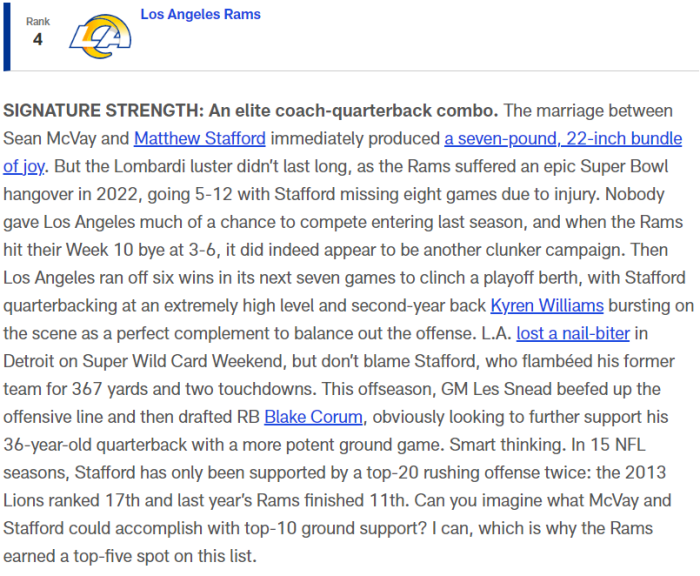Click the 'SIGNATURE STRENGTH:' bold heading

104,111
